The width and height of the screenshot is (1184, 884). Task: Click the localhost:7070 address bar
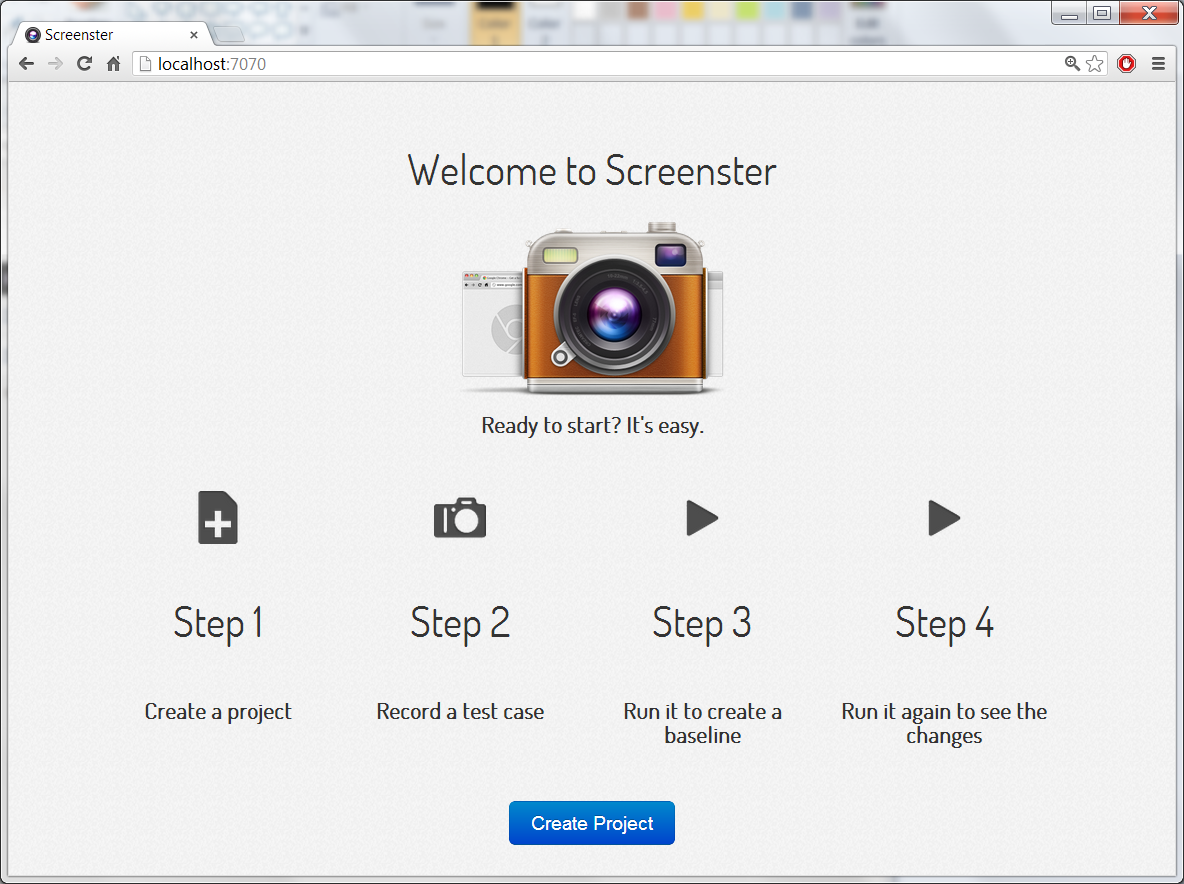click(x=600, y=64)
